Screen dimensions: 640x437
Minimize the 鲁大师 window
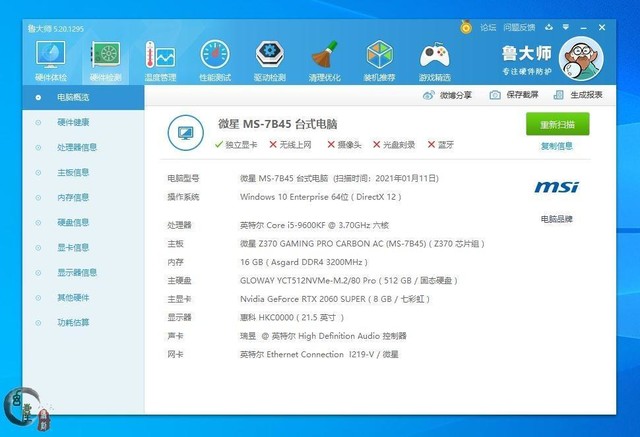click(584, 27)
